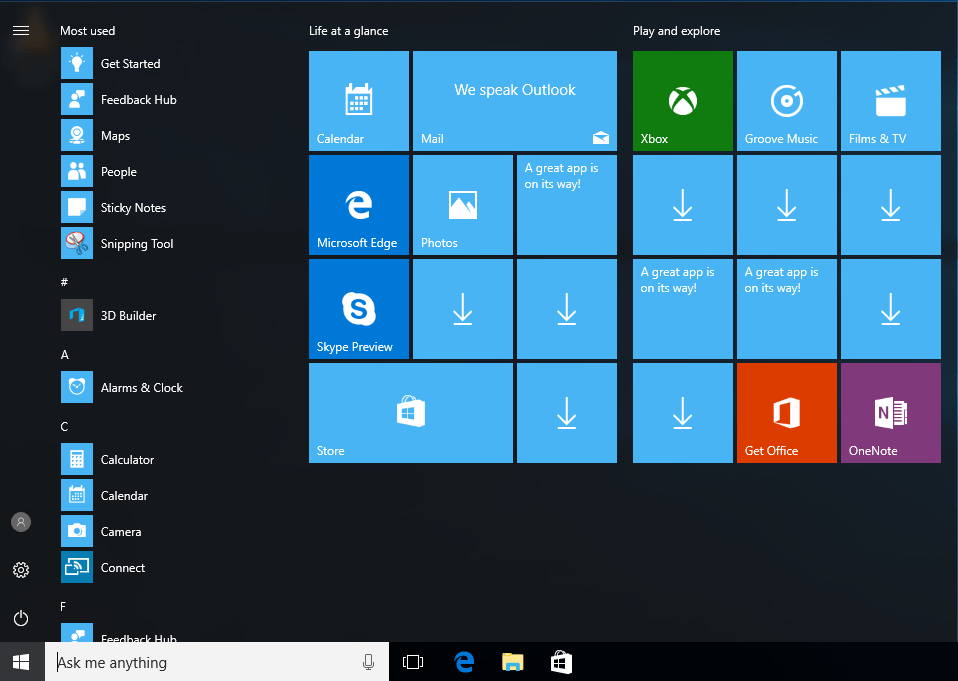Launch Microsoft Edge from the taskbar

pyautogui.click(x=463, y=662)
